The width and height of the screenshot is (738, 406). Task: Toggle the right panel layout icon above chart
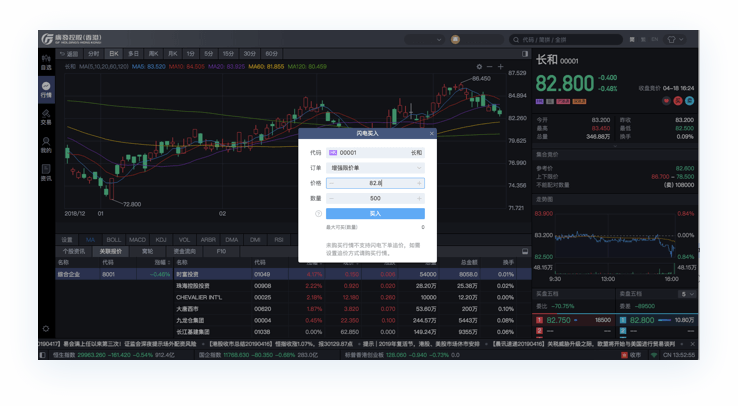click(x=525, y=54)
